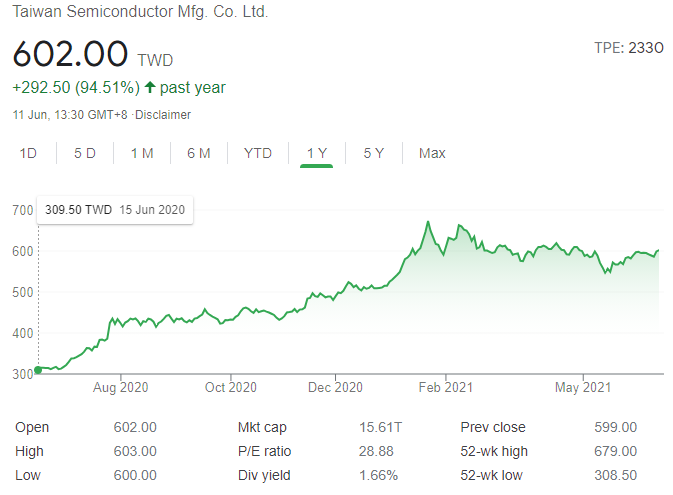Screen dimensions: 673x495
Task: Click the Taiwan Semiconductor Mfg. Co. Ltd. title
Action: point(140,12)
